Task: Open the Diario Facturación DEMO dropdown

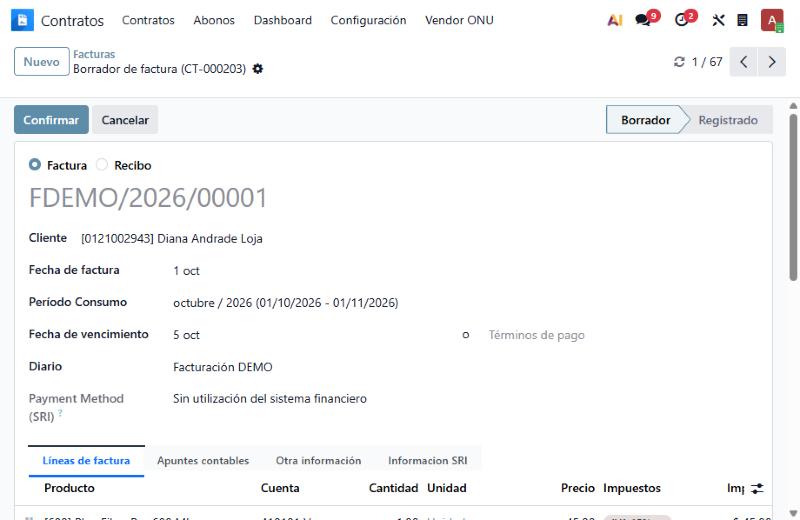Action: click(x=222, y=367)
